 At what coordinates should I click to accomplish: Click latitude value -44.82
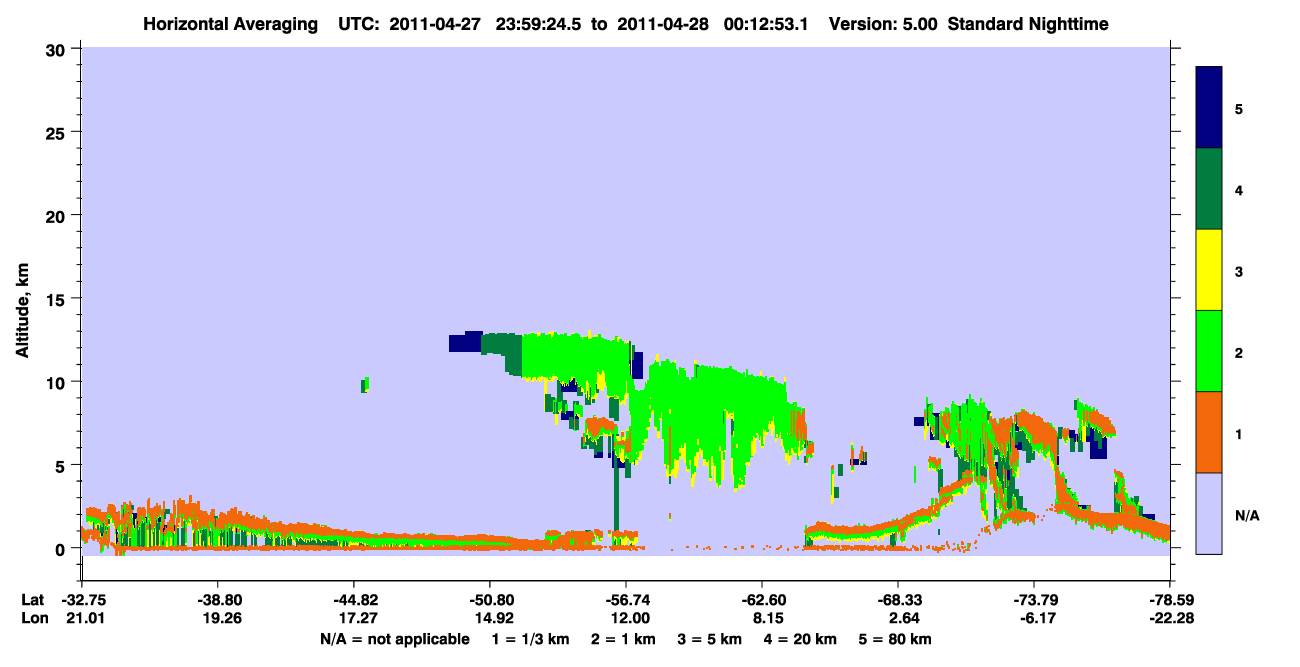tap(353, 601)
